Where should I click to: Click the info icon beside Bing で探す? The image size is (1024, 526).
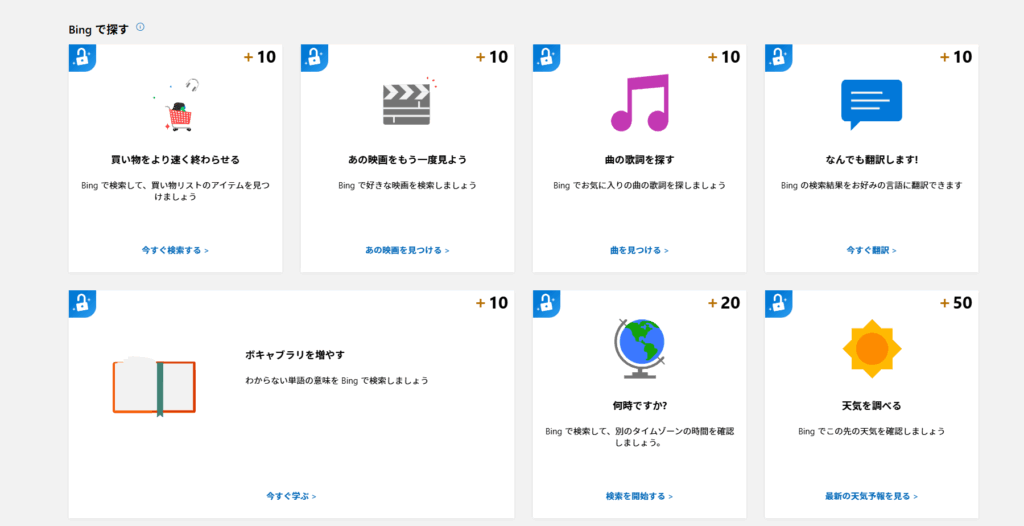(x=140, y=27)
